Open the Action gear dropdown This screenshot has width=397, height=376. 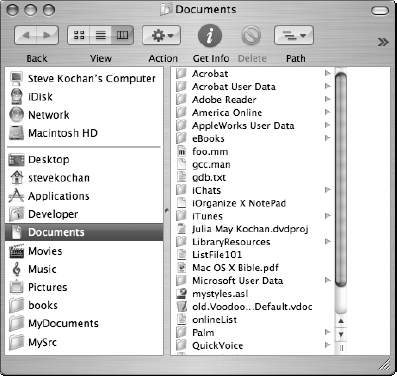point(162,35)
